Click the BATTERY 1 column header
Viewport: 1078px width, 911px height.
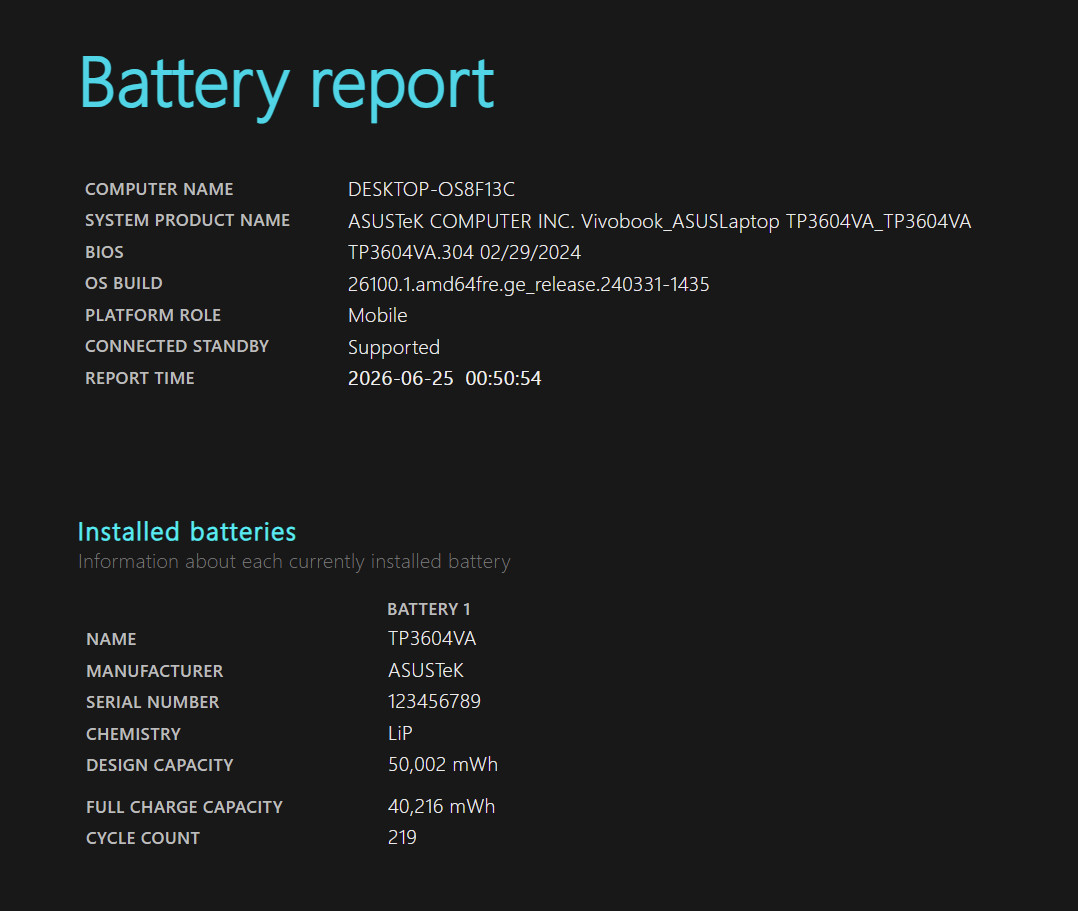coord(428,609)
